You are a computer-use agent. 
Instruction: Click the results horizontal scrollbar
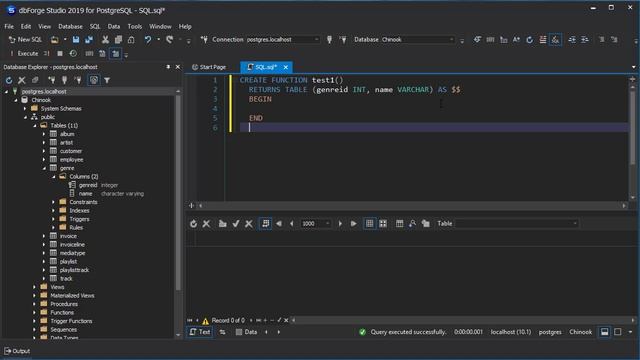(463, 320)
